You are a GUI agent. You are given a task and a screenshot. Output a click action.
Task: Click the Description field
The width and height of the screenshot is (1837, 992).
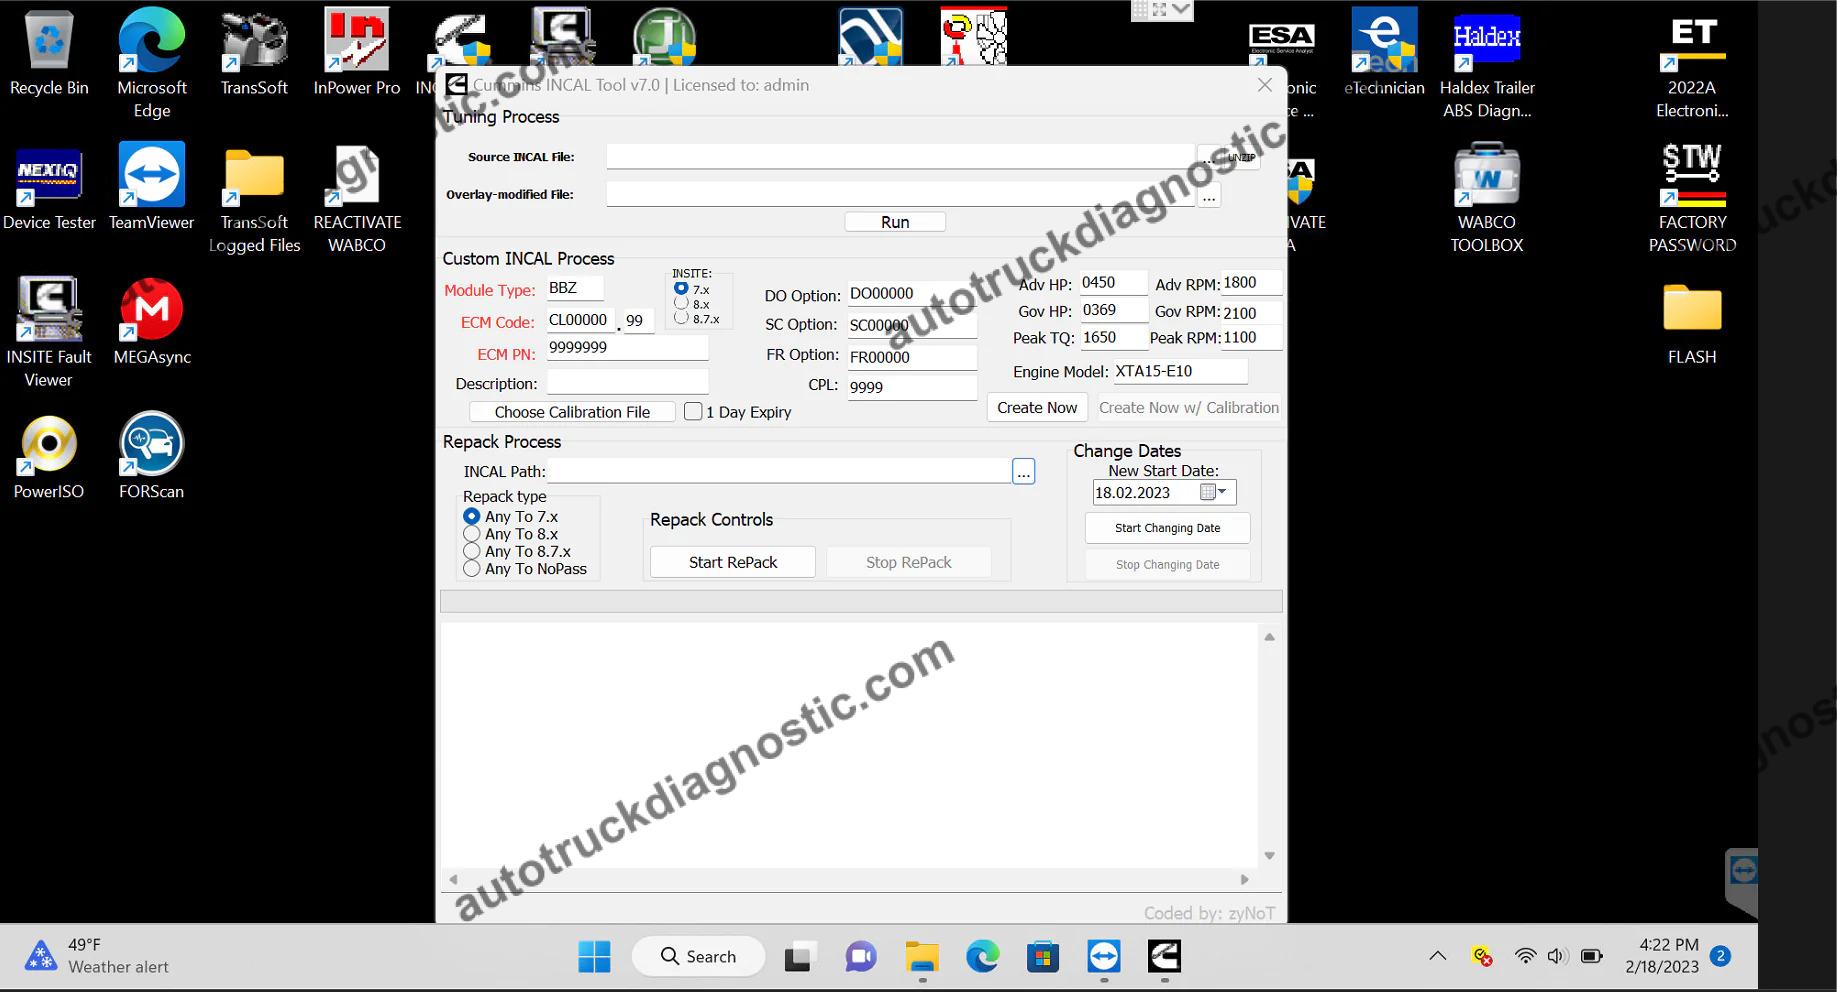click(627, 383)
